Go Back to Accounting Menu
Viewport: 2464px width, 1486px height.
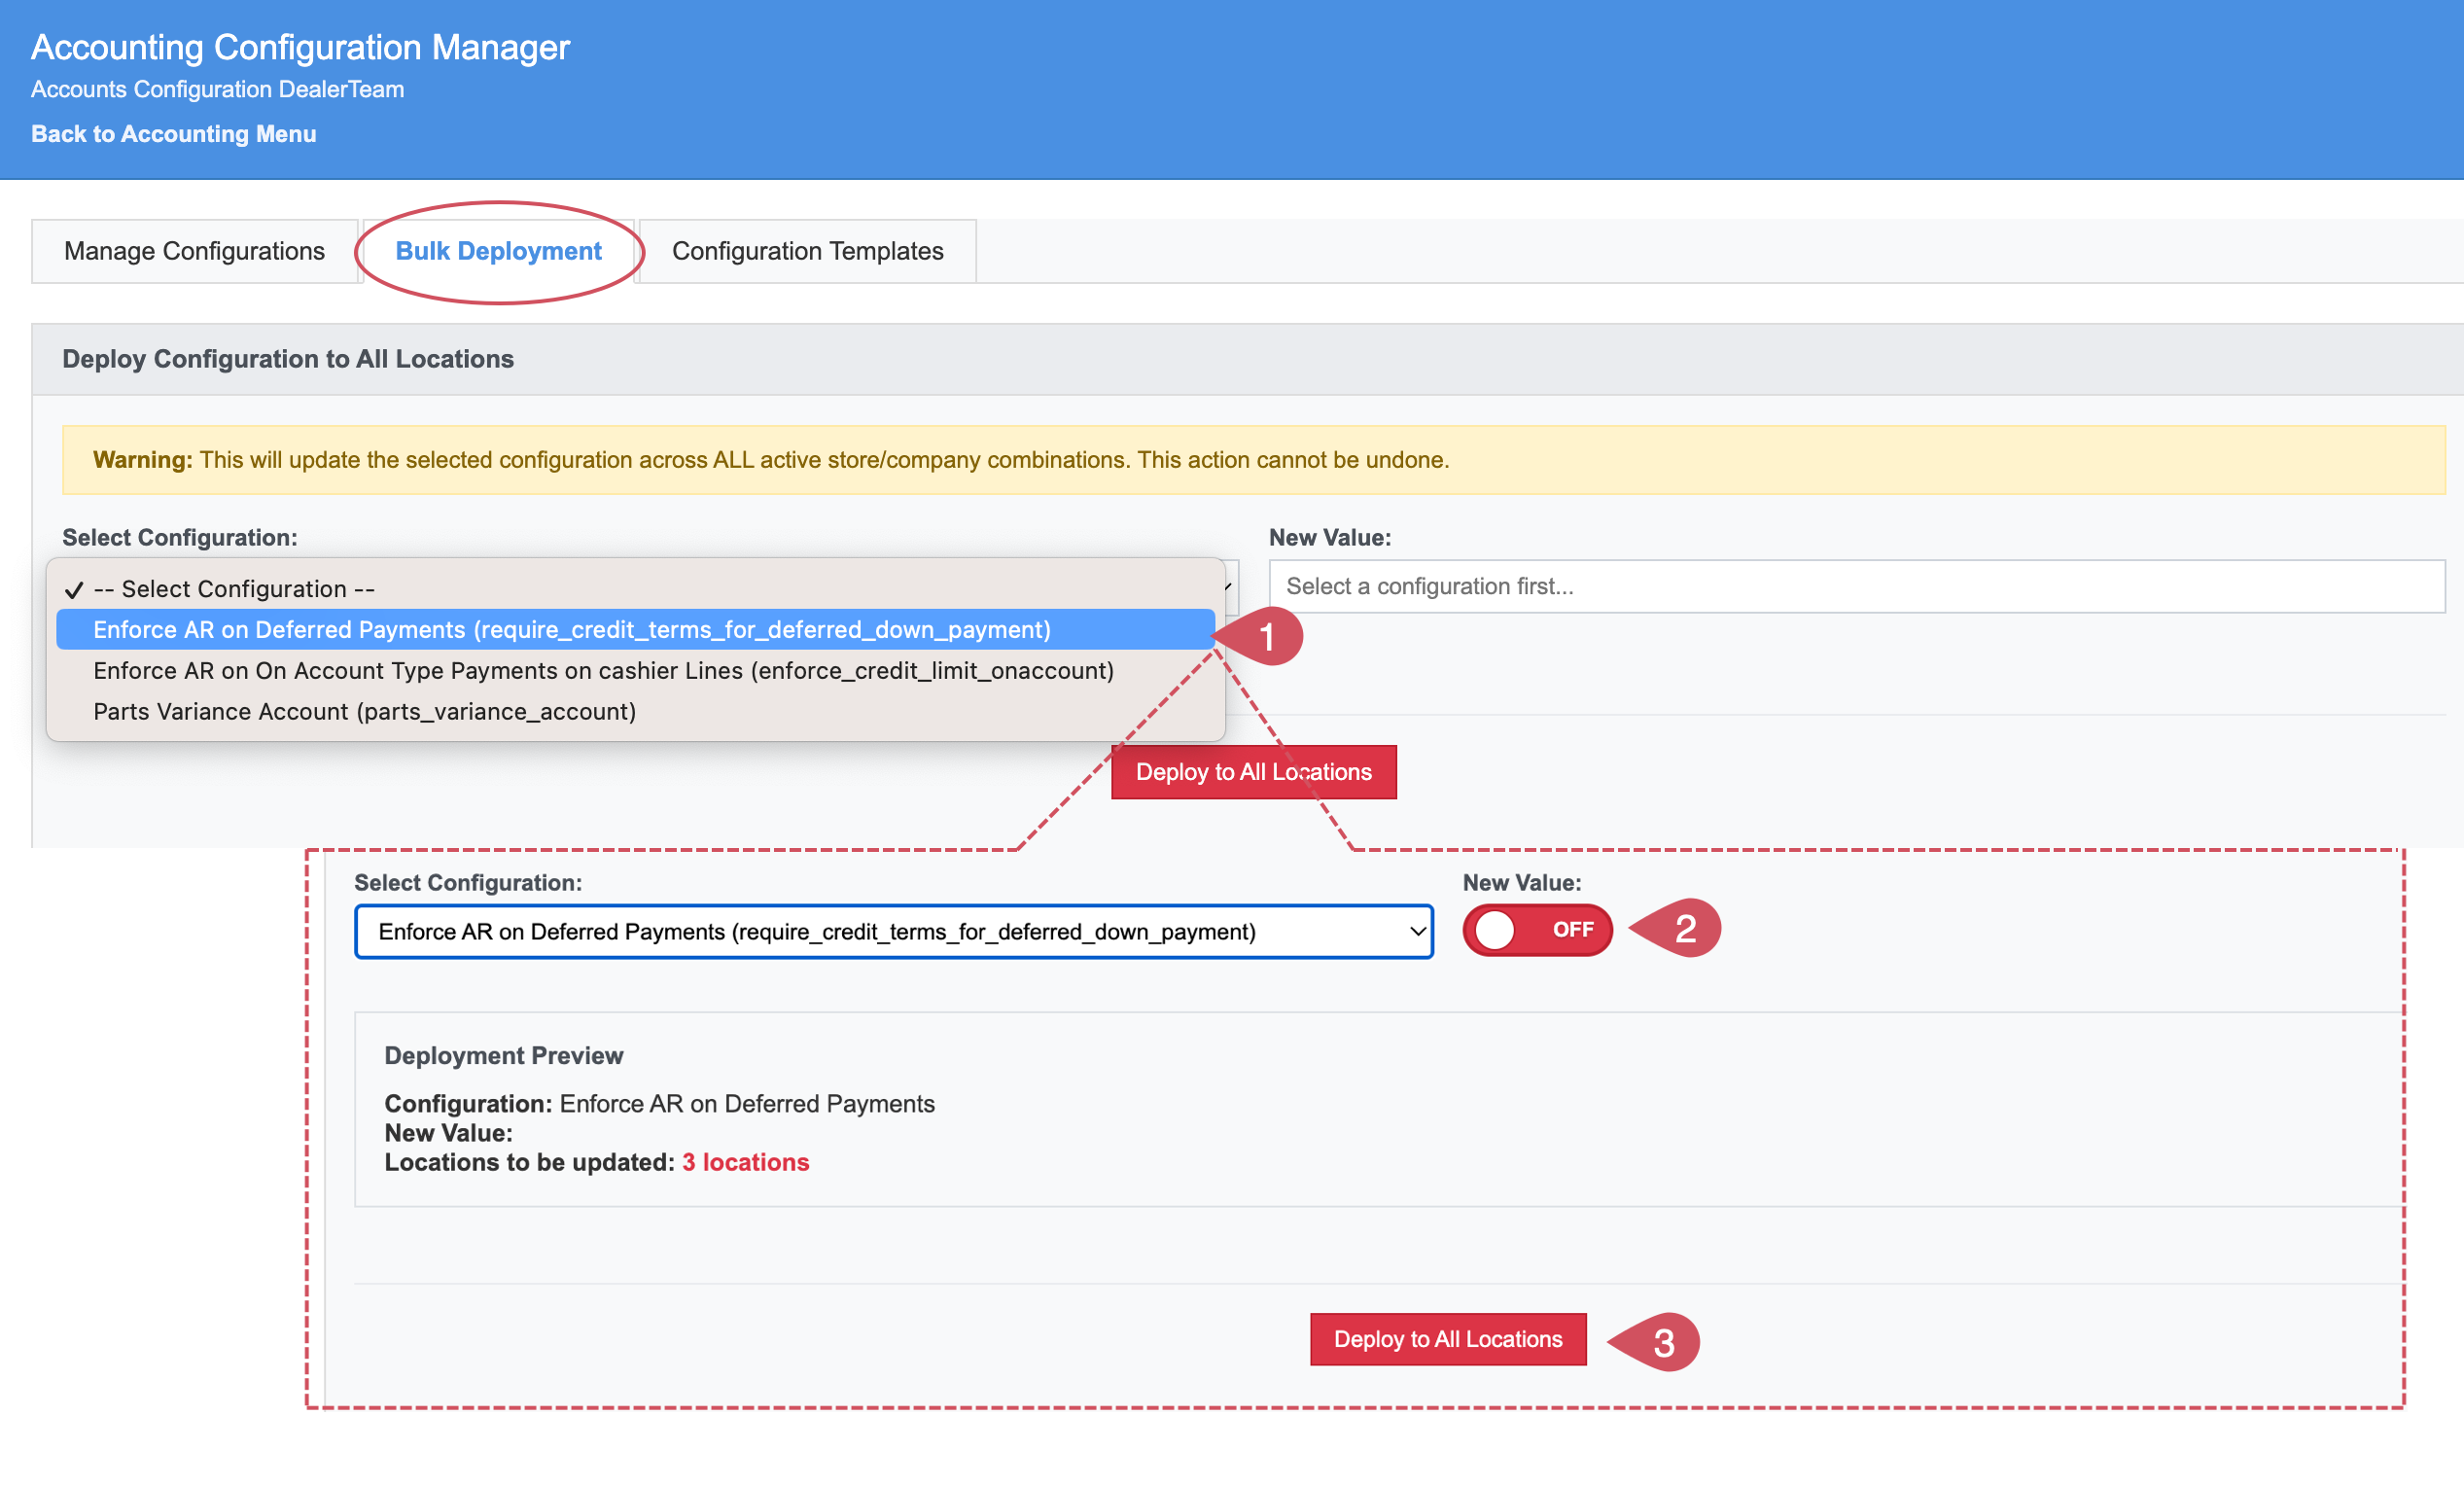(x=174, y=134)
